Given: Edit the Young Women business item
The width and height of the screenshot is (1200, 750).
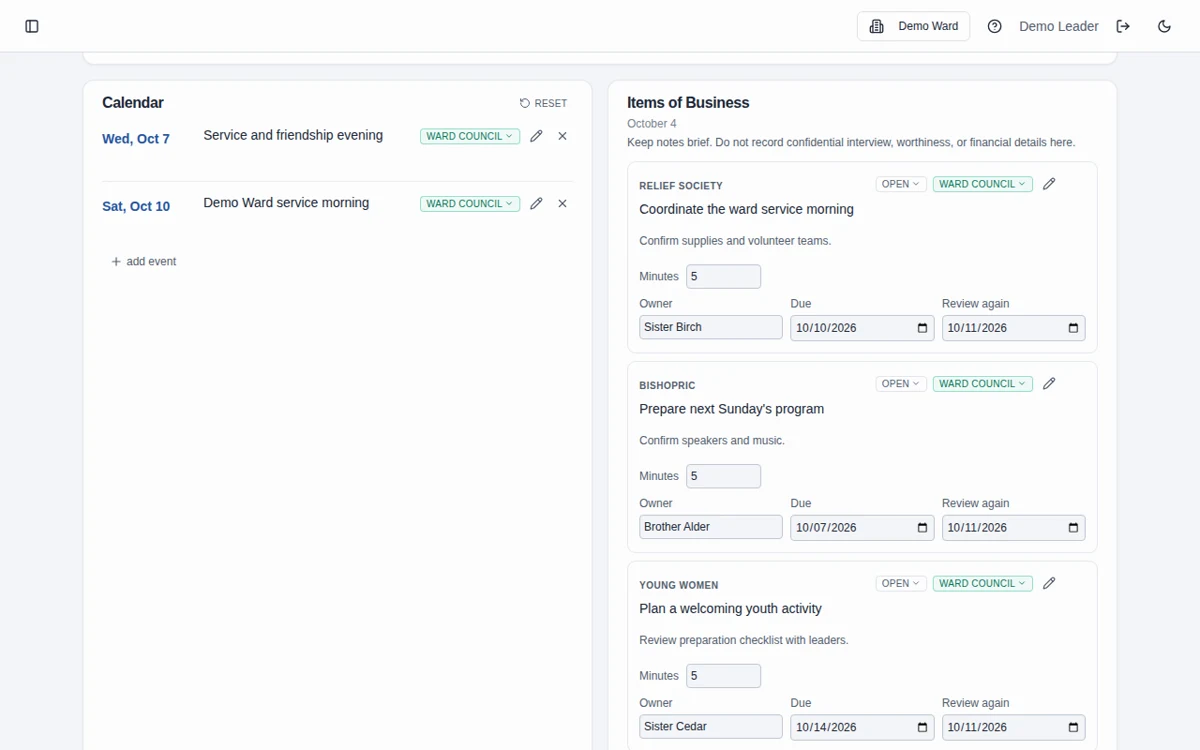Looking at the screenshot, I should pyautogui.click(x=1049, y=583).
